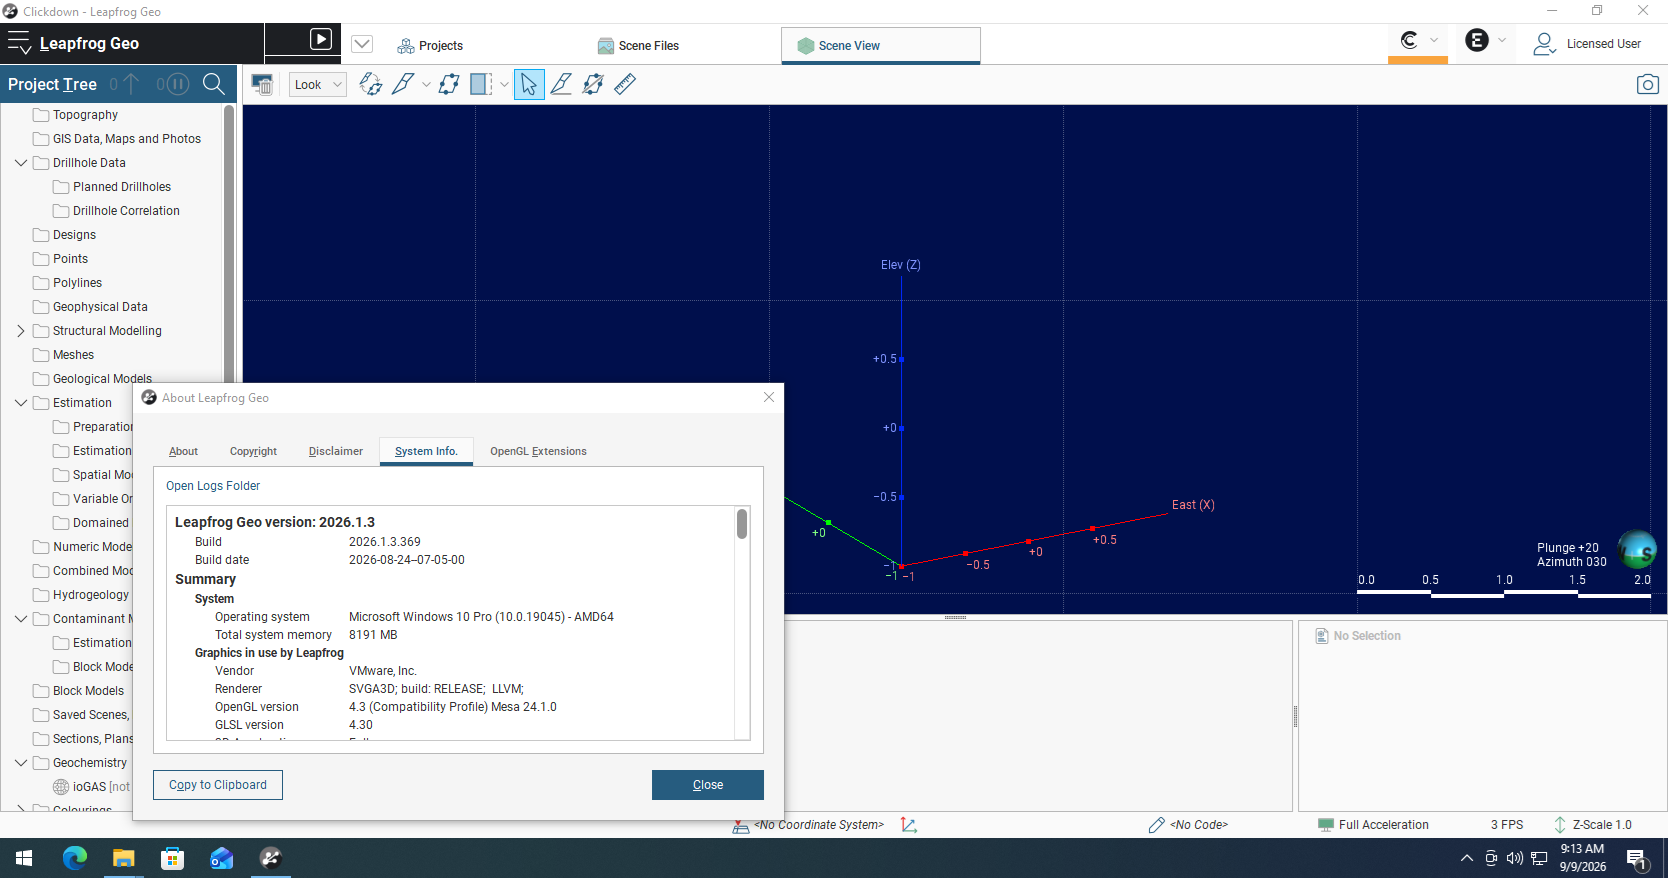Select Geophysical Data in the tree
This screenshot has height=878, width=1668.
tap(100, 307)
